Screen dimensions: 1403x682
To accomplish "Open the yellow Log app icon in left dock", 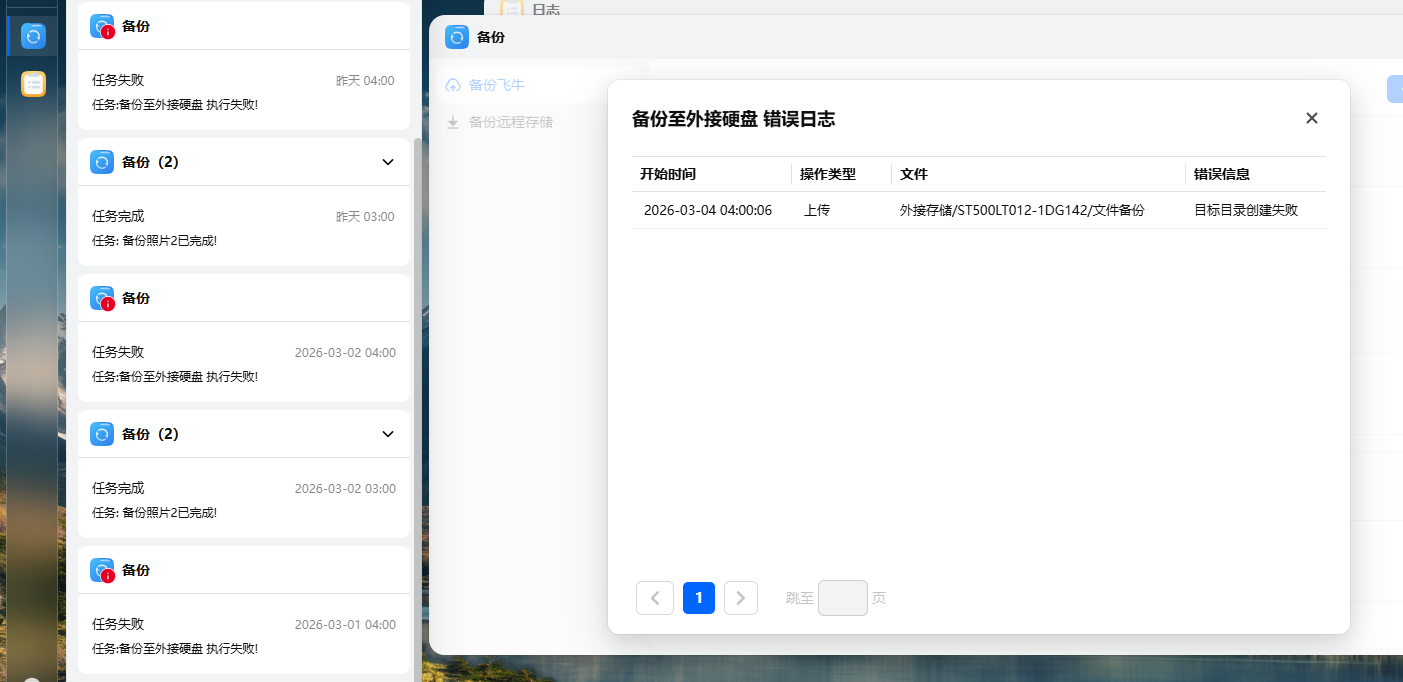I will (34, 84).
